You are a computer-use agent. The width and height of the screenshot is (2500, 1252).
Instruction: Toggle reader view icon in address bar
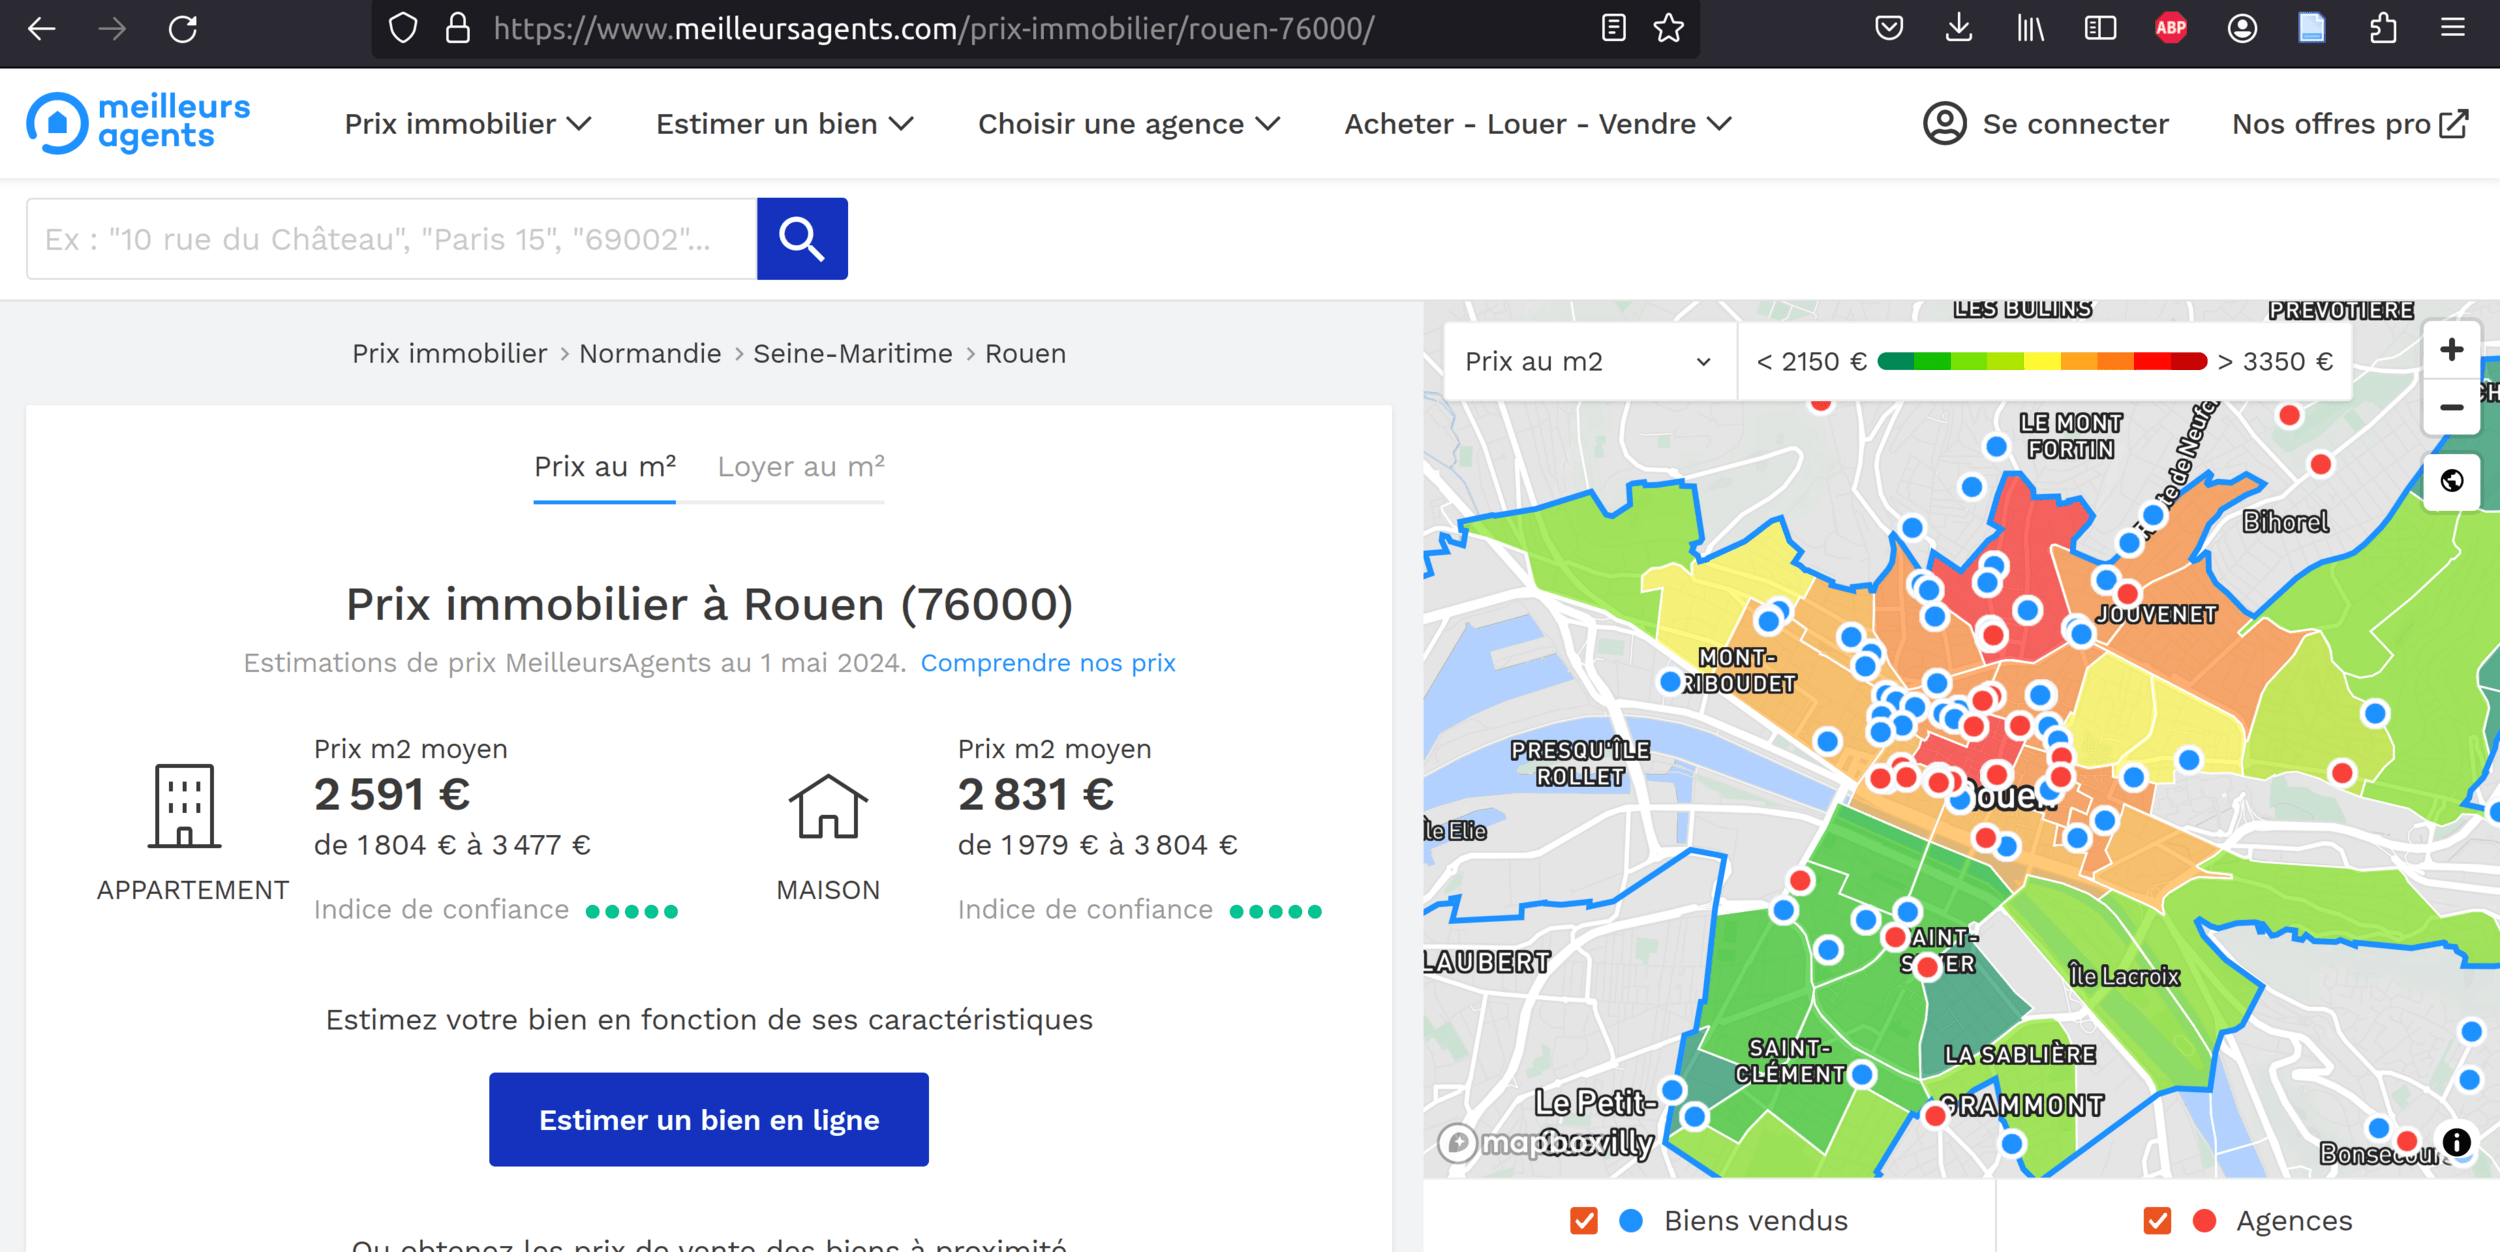(1613, 28)
